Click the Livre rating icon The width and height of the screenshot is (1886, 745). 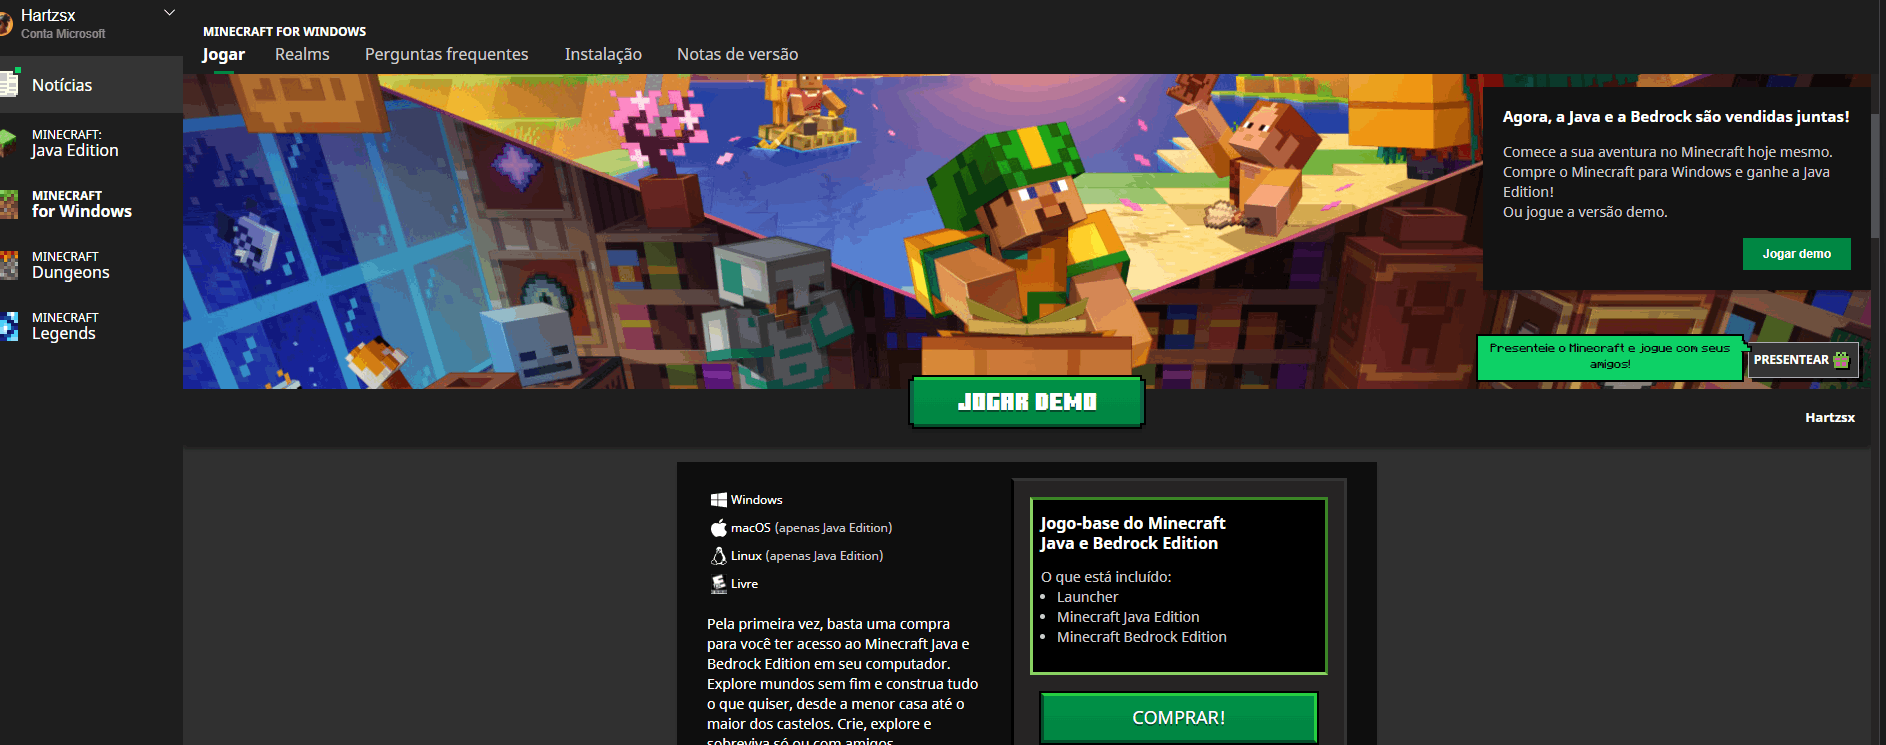[718, 583]
